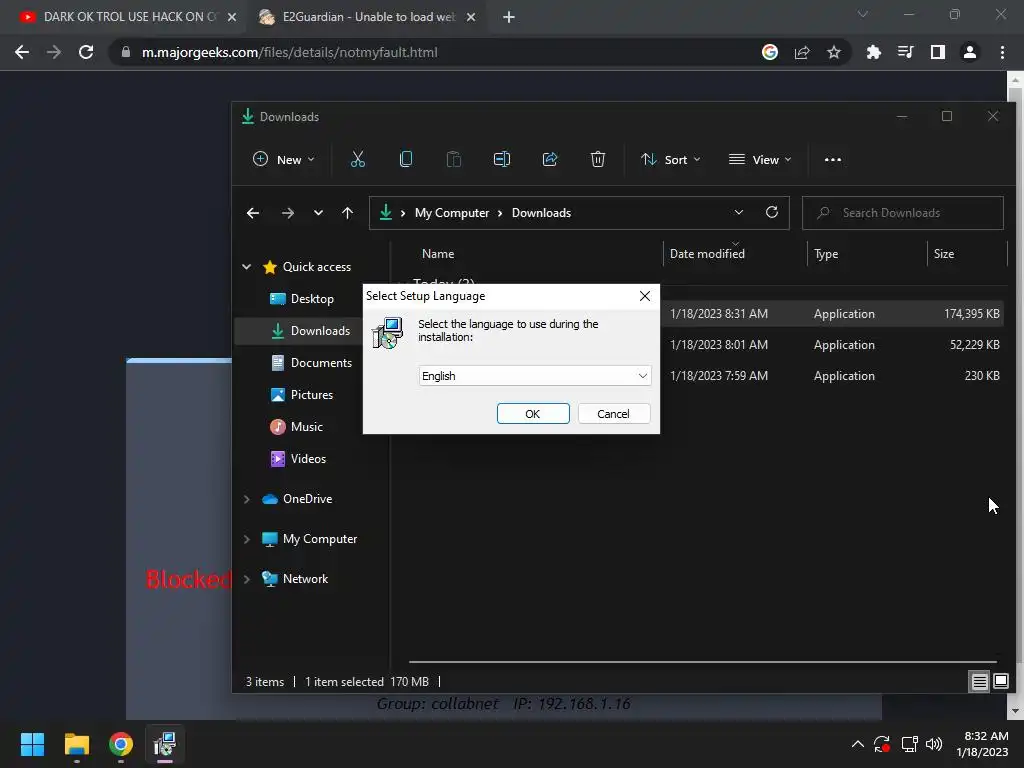The image size is (1024, 768).
Task: Expand the OneDrive tree node
Action: (247, 499)
